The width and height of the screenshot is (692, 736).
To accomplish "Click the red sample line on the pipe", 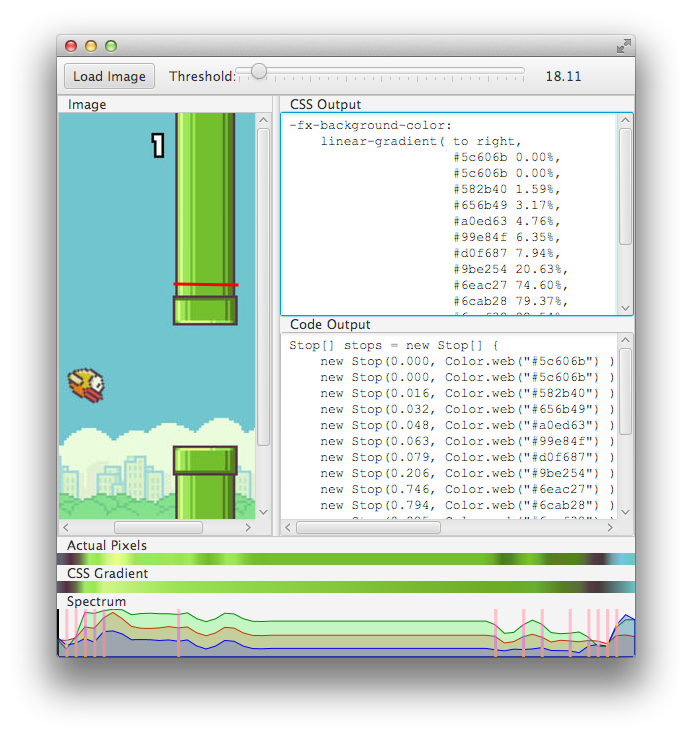I will tap(206, 284).
